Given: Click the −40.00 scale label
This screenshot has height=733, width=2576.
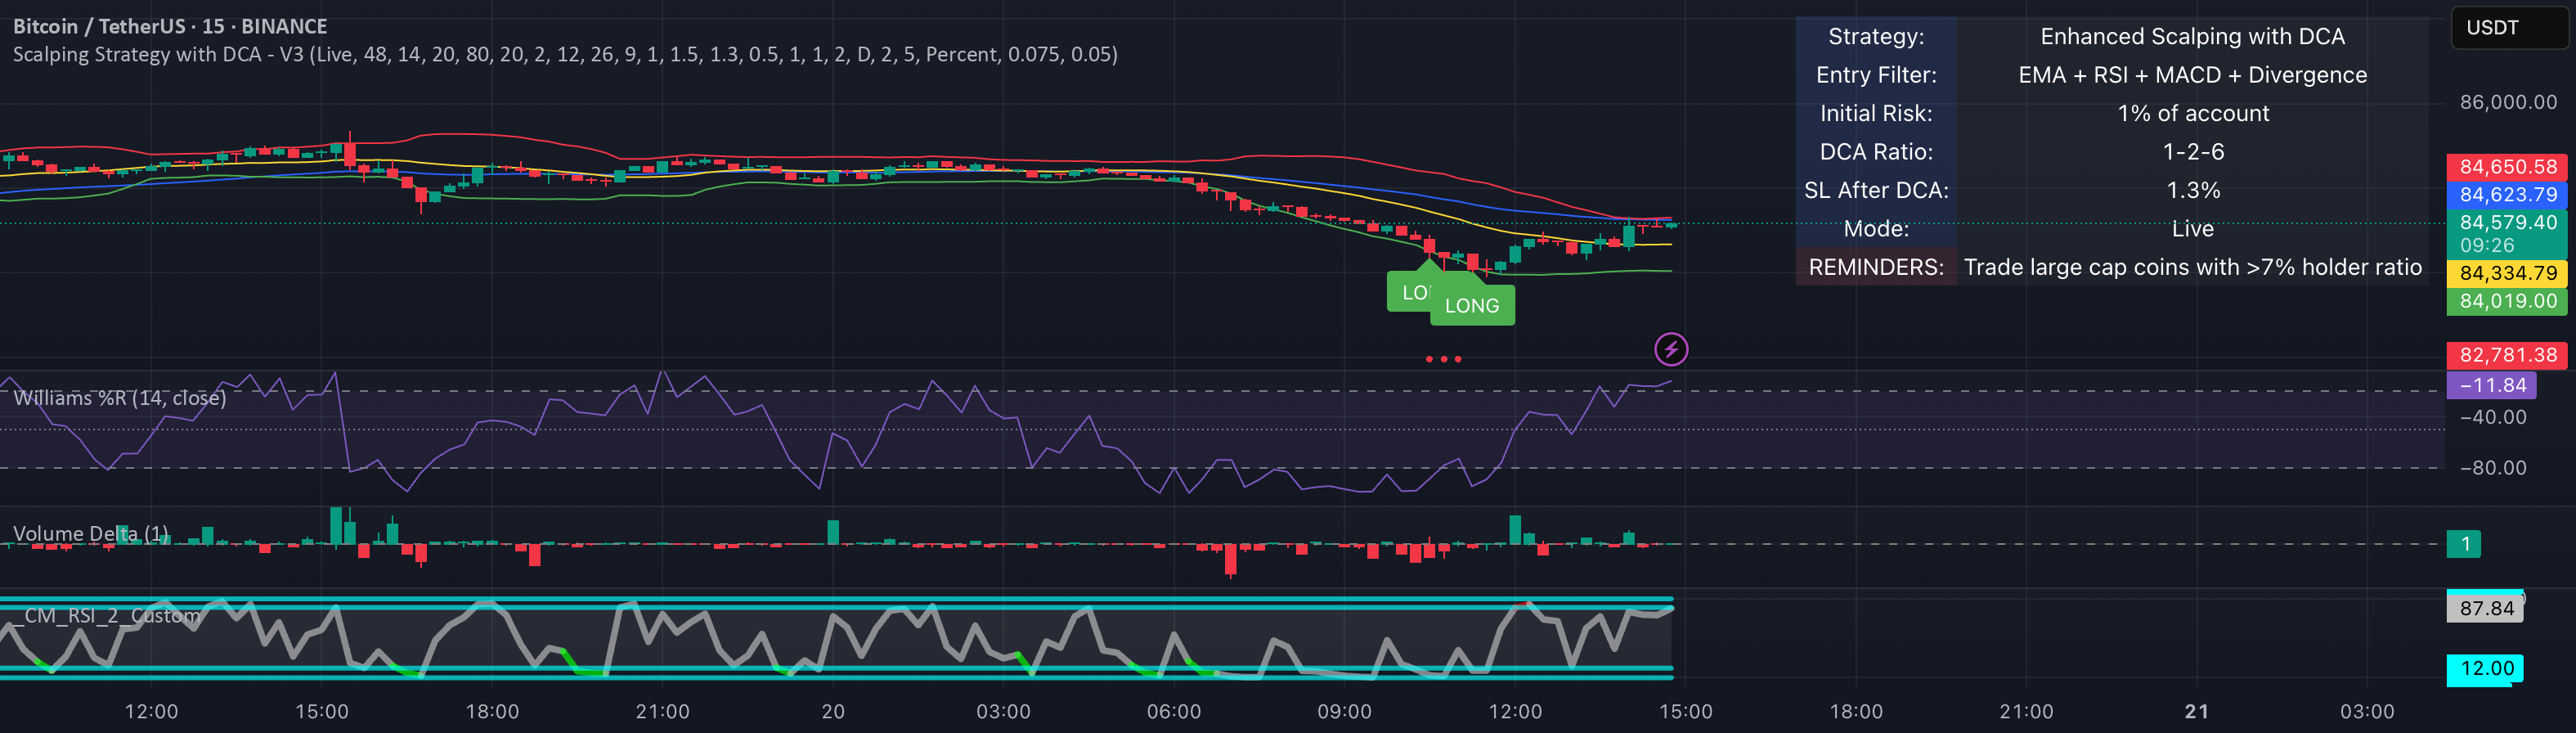Looking at the screenshot, I should click(2492, 417).
